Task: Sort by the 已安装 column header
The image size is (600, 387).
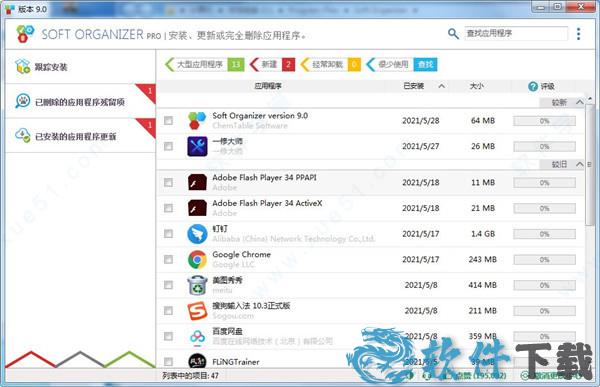Action: pos(414,86)
